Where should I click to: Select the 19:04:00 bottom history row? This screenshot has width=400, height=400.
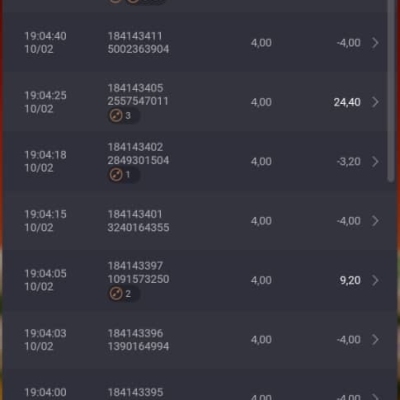(x=200, y=385)
